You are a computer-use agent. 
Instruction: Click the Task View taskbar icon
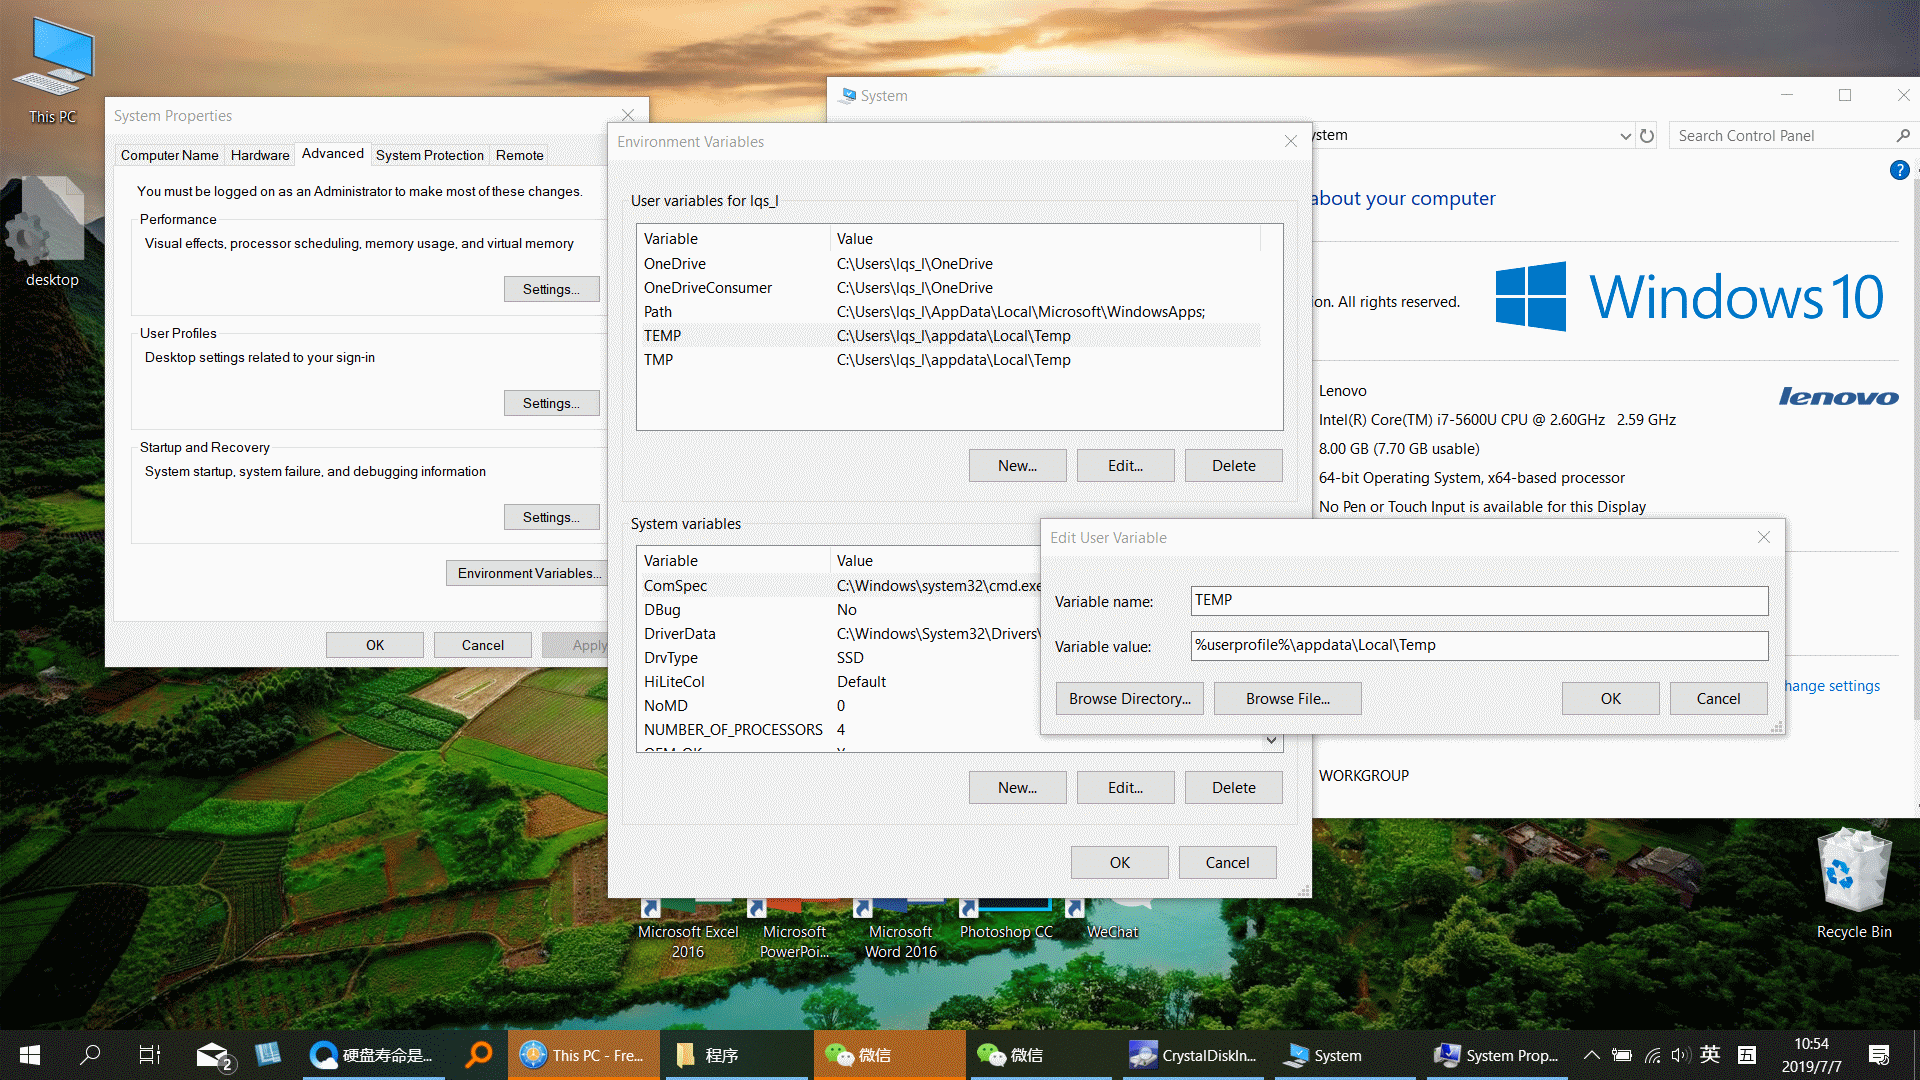150,1055
